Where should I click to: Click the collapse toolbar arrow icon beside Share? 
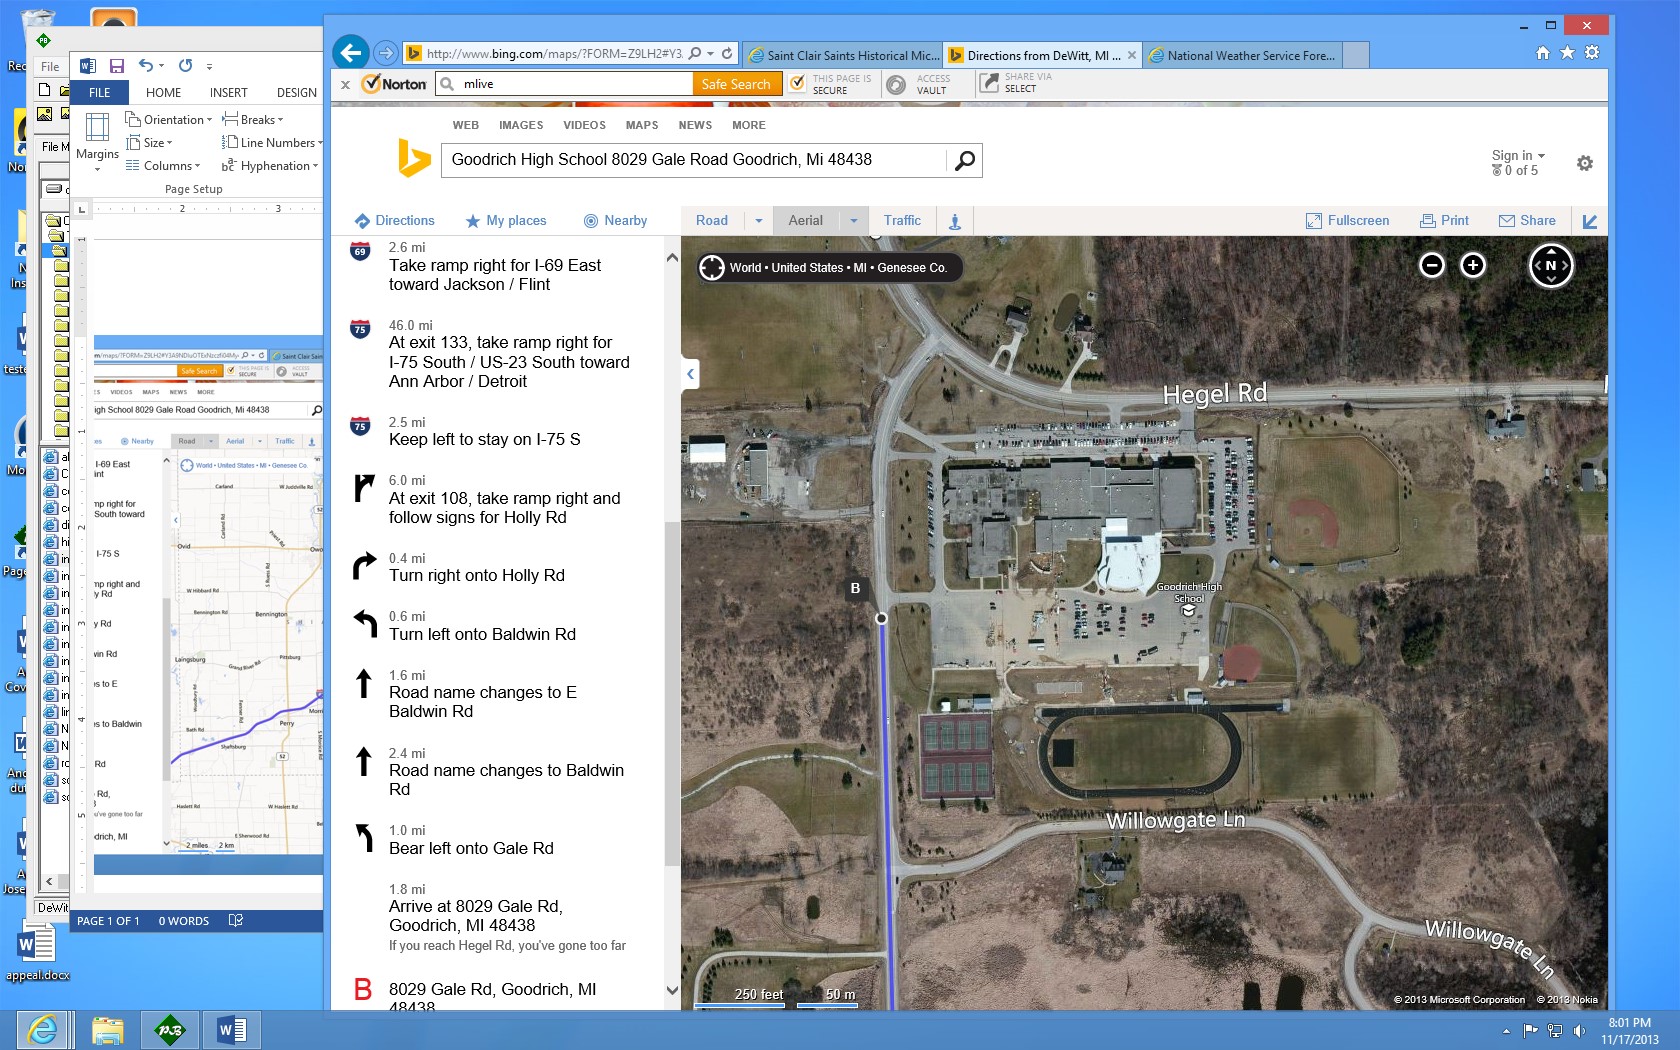click(1590, 221)
